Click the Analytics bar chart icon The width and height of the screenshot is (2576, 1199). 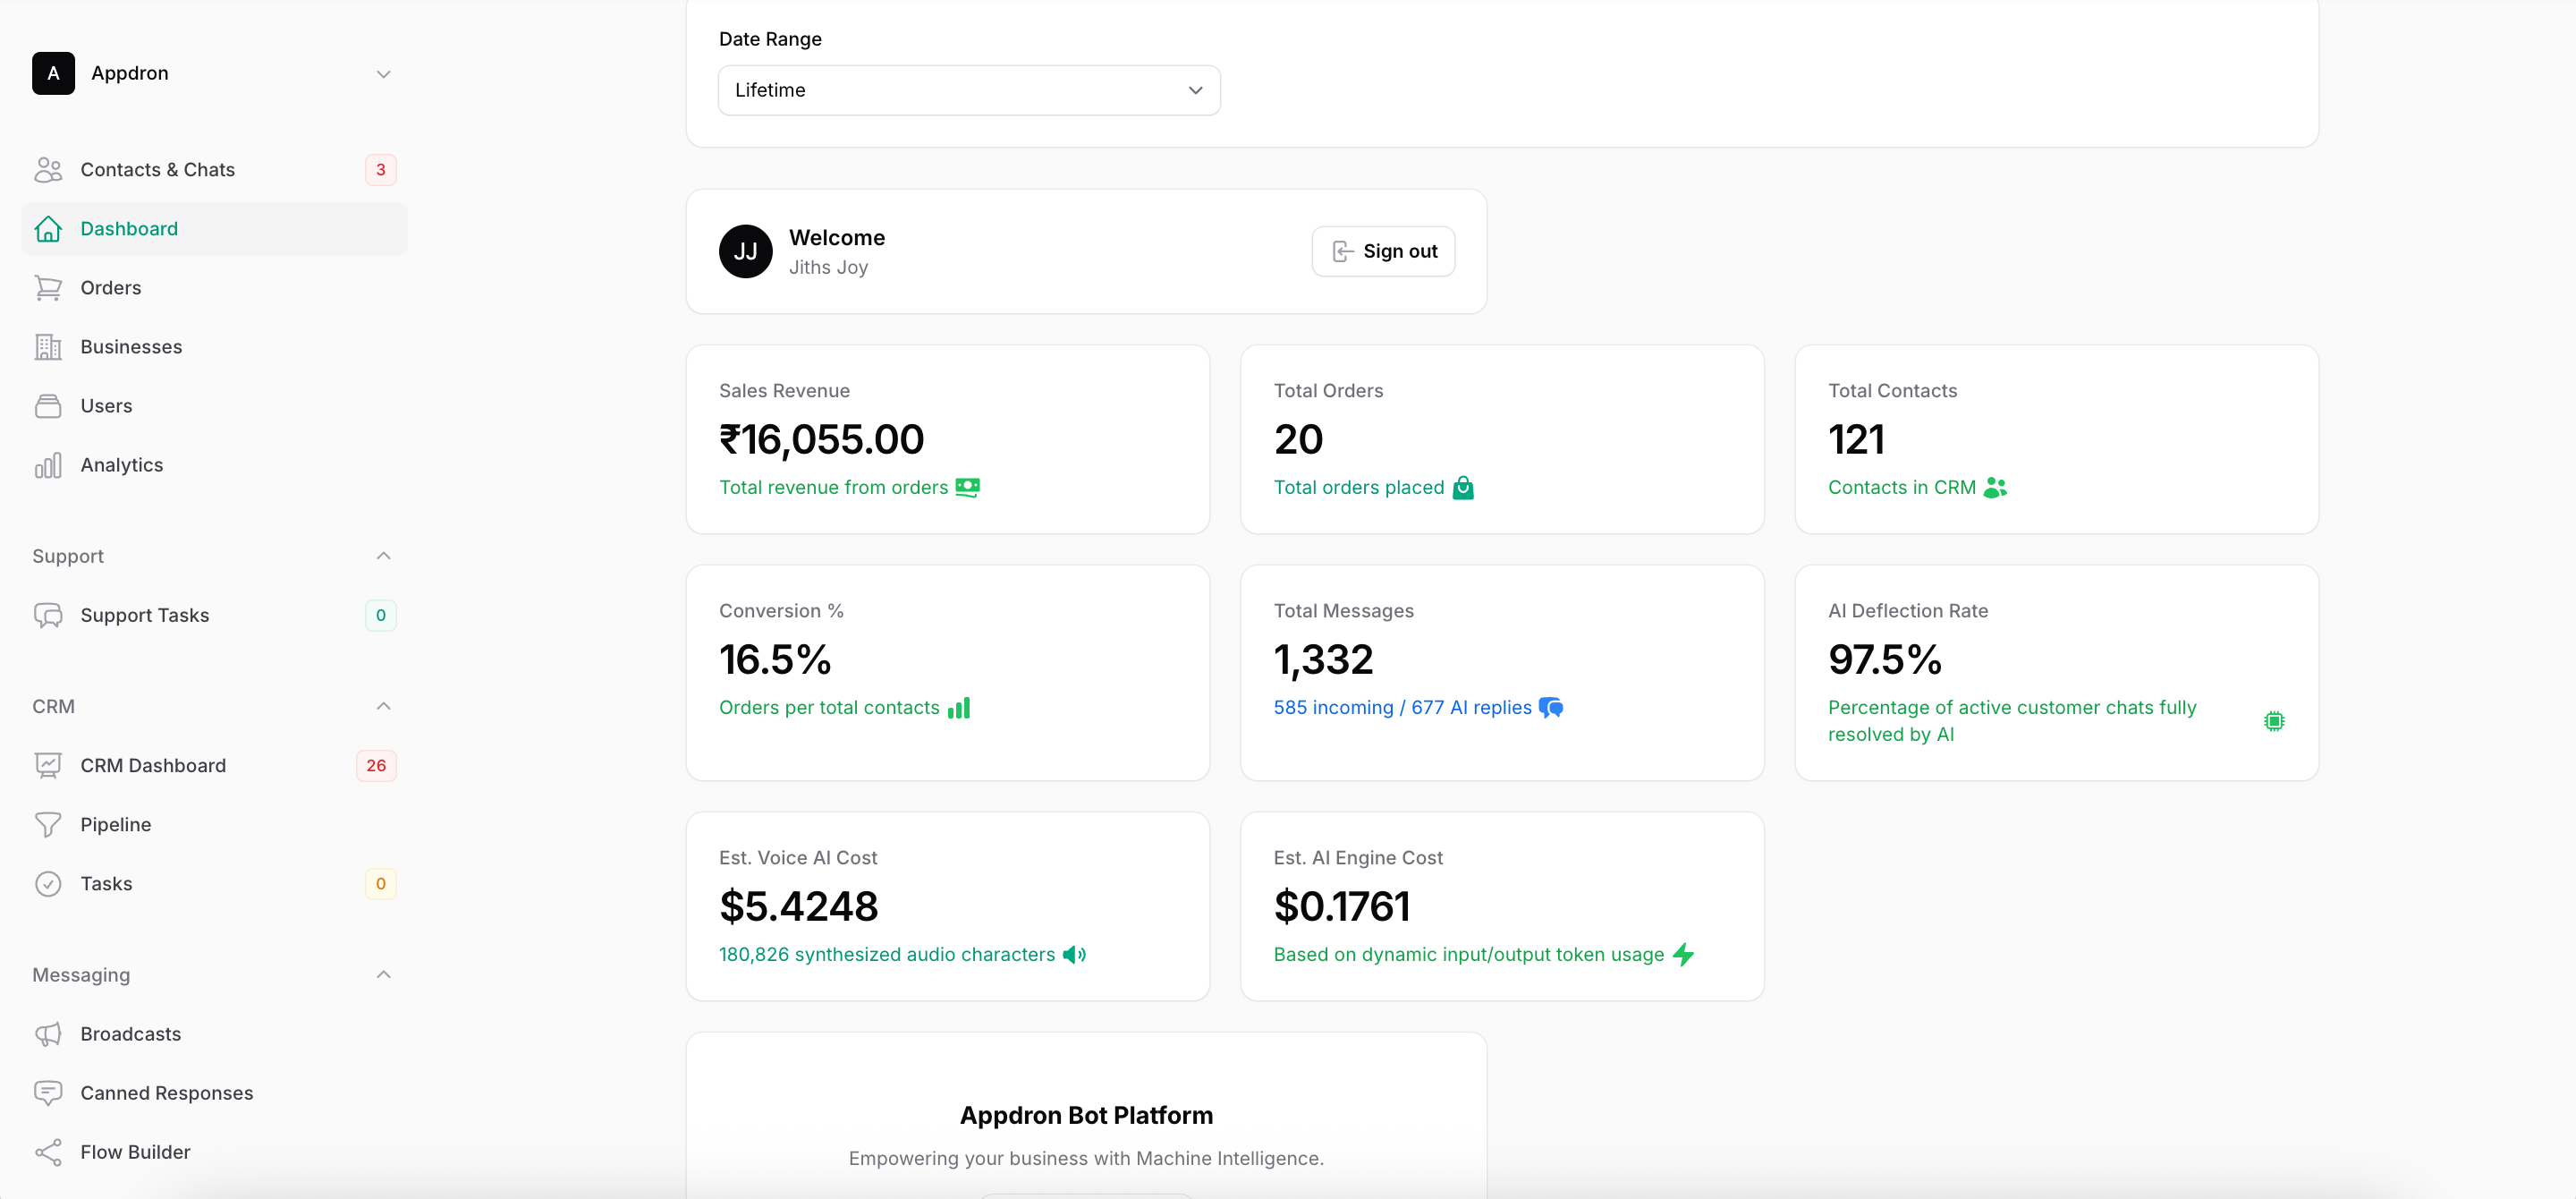point(48,465)
